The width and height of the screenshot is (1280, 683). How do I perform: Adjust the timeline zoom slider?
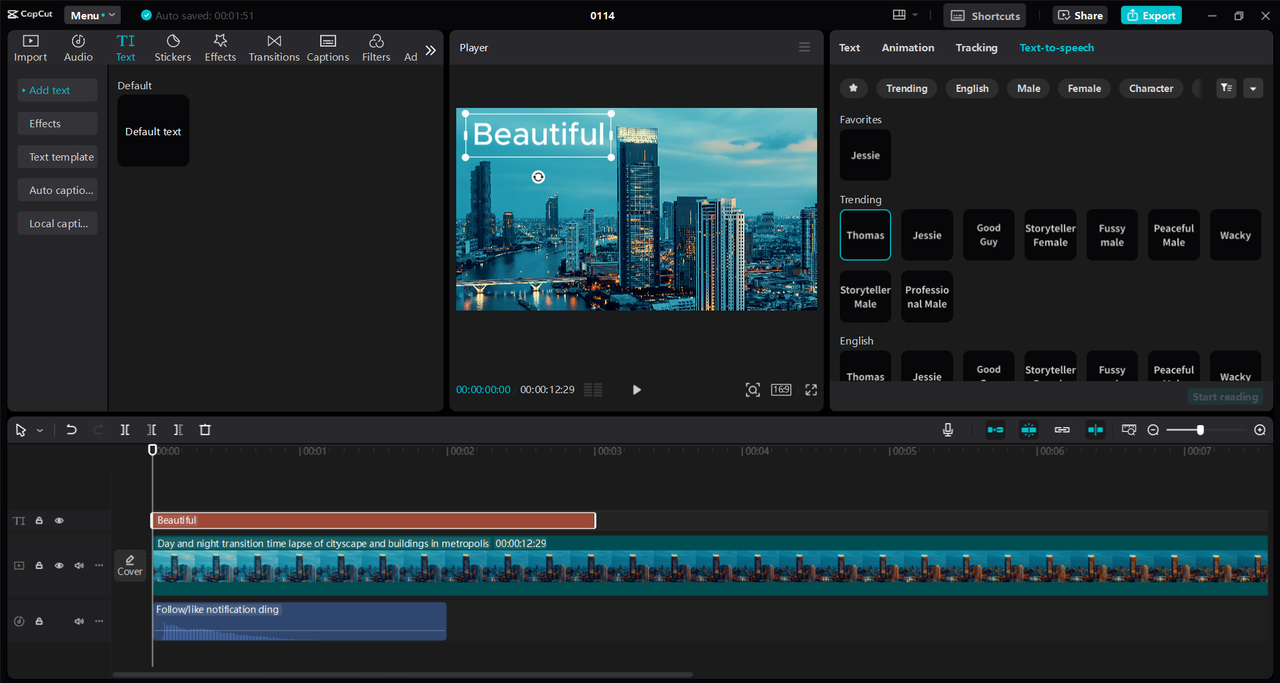click(x=1202, y=430)
